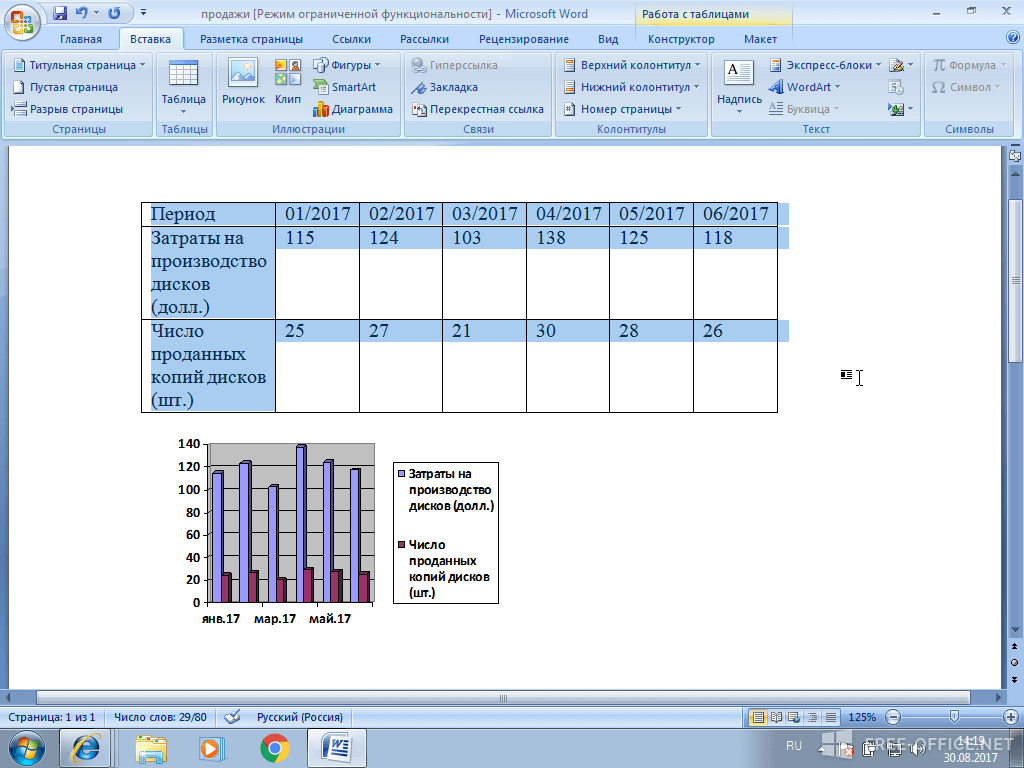Image resolution: width=1024 pixels, height=768 pixels.
Task: Click the RU keyboard language indicator
Action: (x=793, y=745)
